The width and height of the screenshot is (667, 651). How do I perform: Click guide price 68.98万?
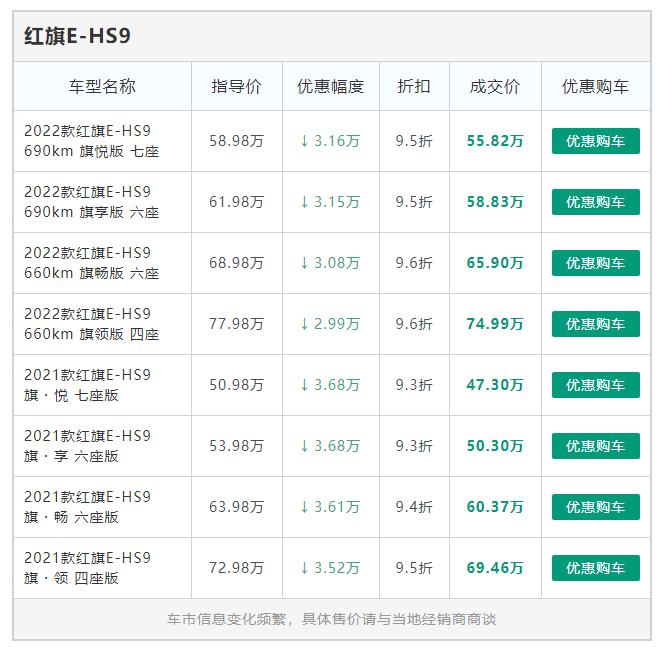237,263
